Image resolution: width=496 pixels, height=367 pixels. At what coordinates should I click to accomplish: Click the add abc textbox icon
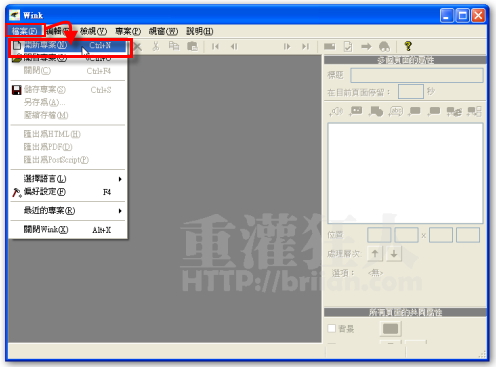point(395,111)
